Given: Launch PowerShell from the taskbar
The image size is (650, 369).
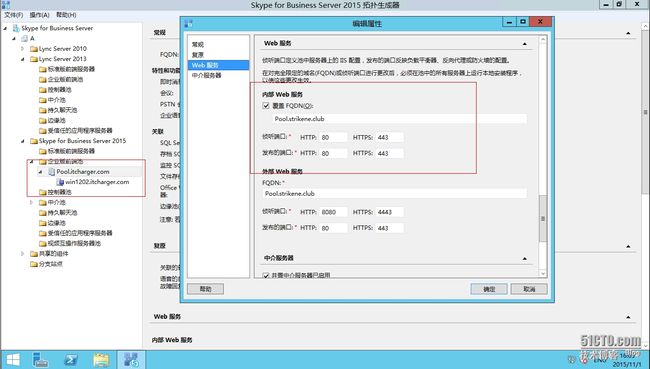Looking at the screenshot, I should coord(71,360).
